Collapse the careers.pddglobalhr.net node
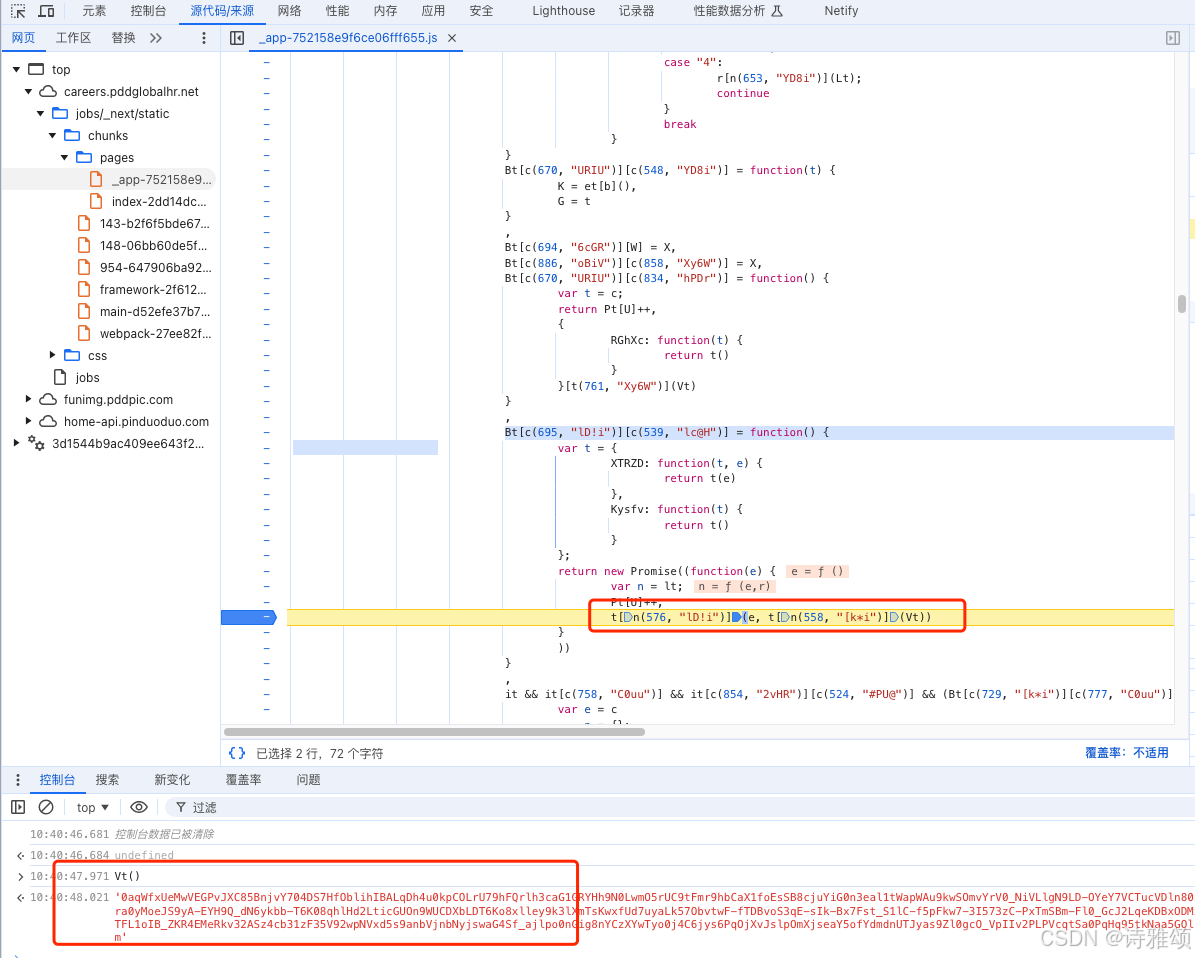 (x=28, y=91)
